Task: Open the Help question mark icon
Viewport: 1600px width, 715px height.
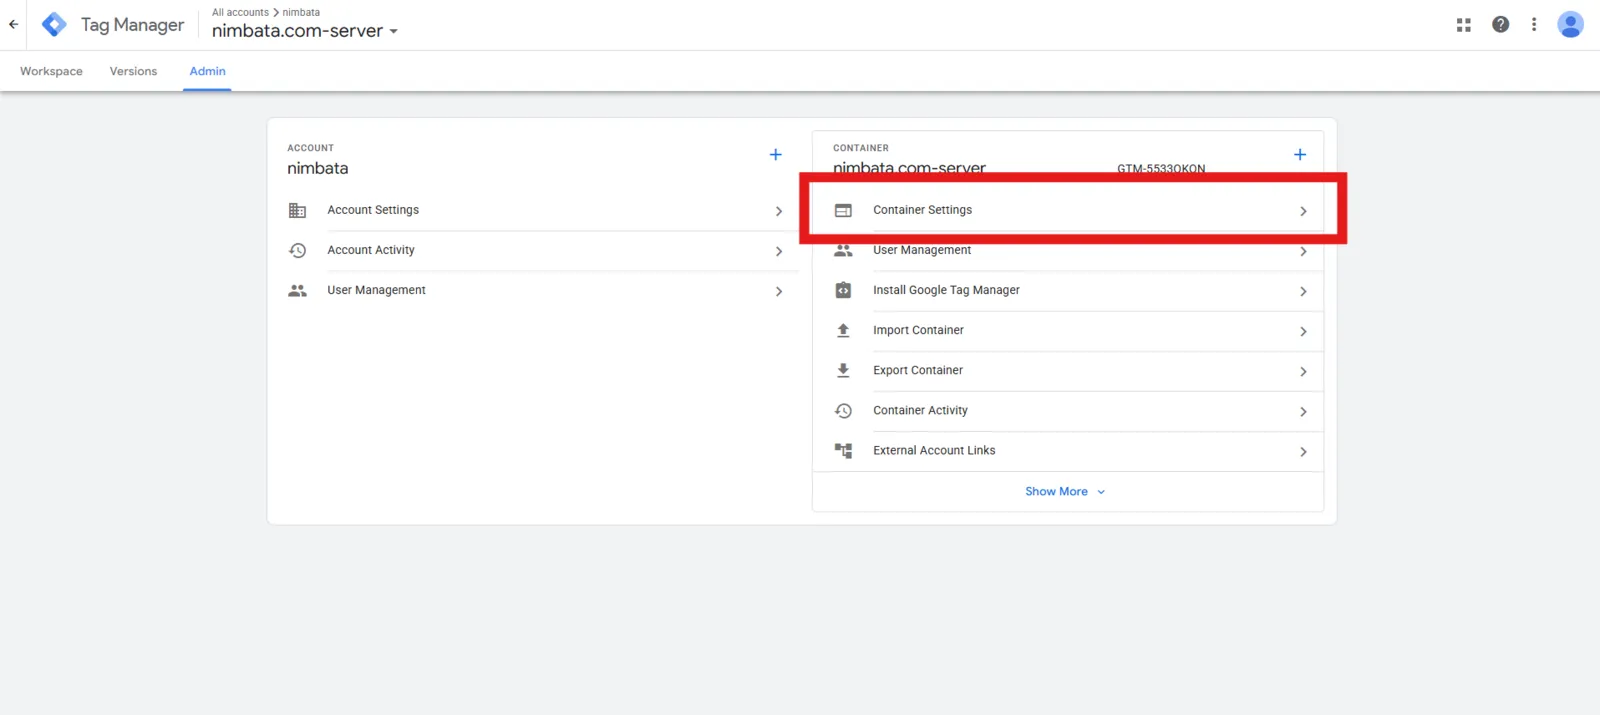Action: tap(1500, 24)
